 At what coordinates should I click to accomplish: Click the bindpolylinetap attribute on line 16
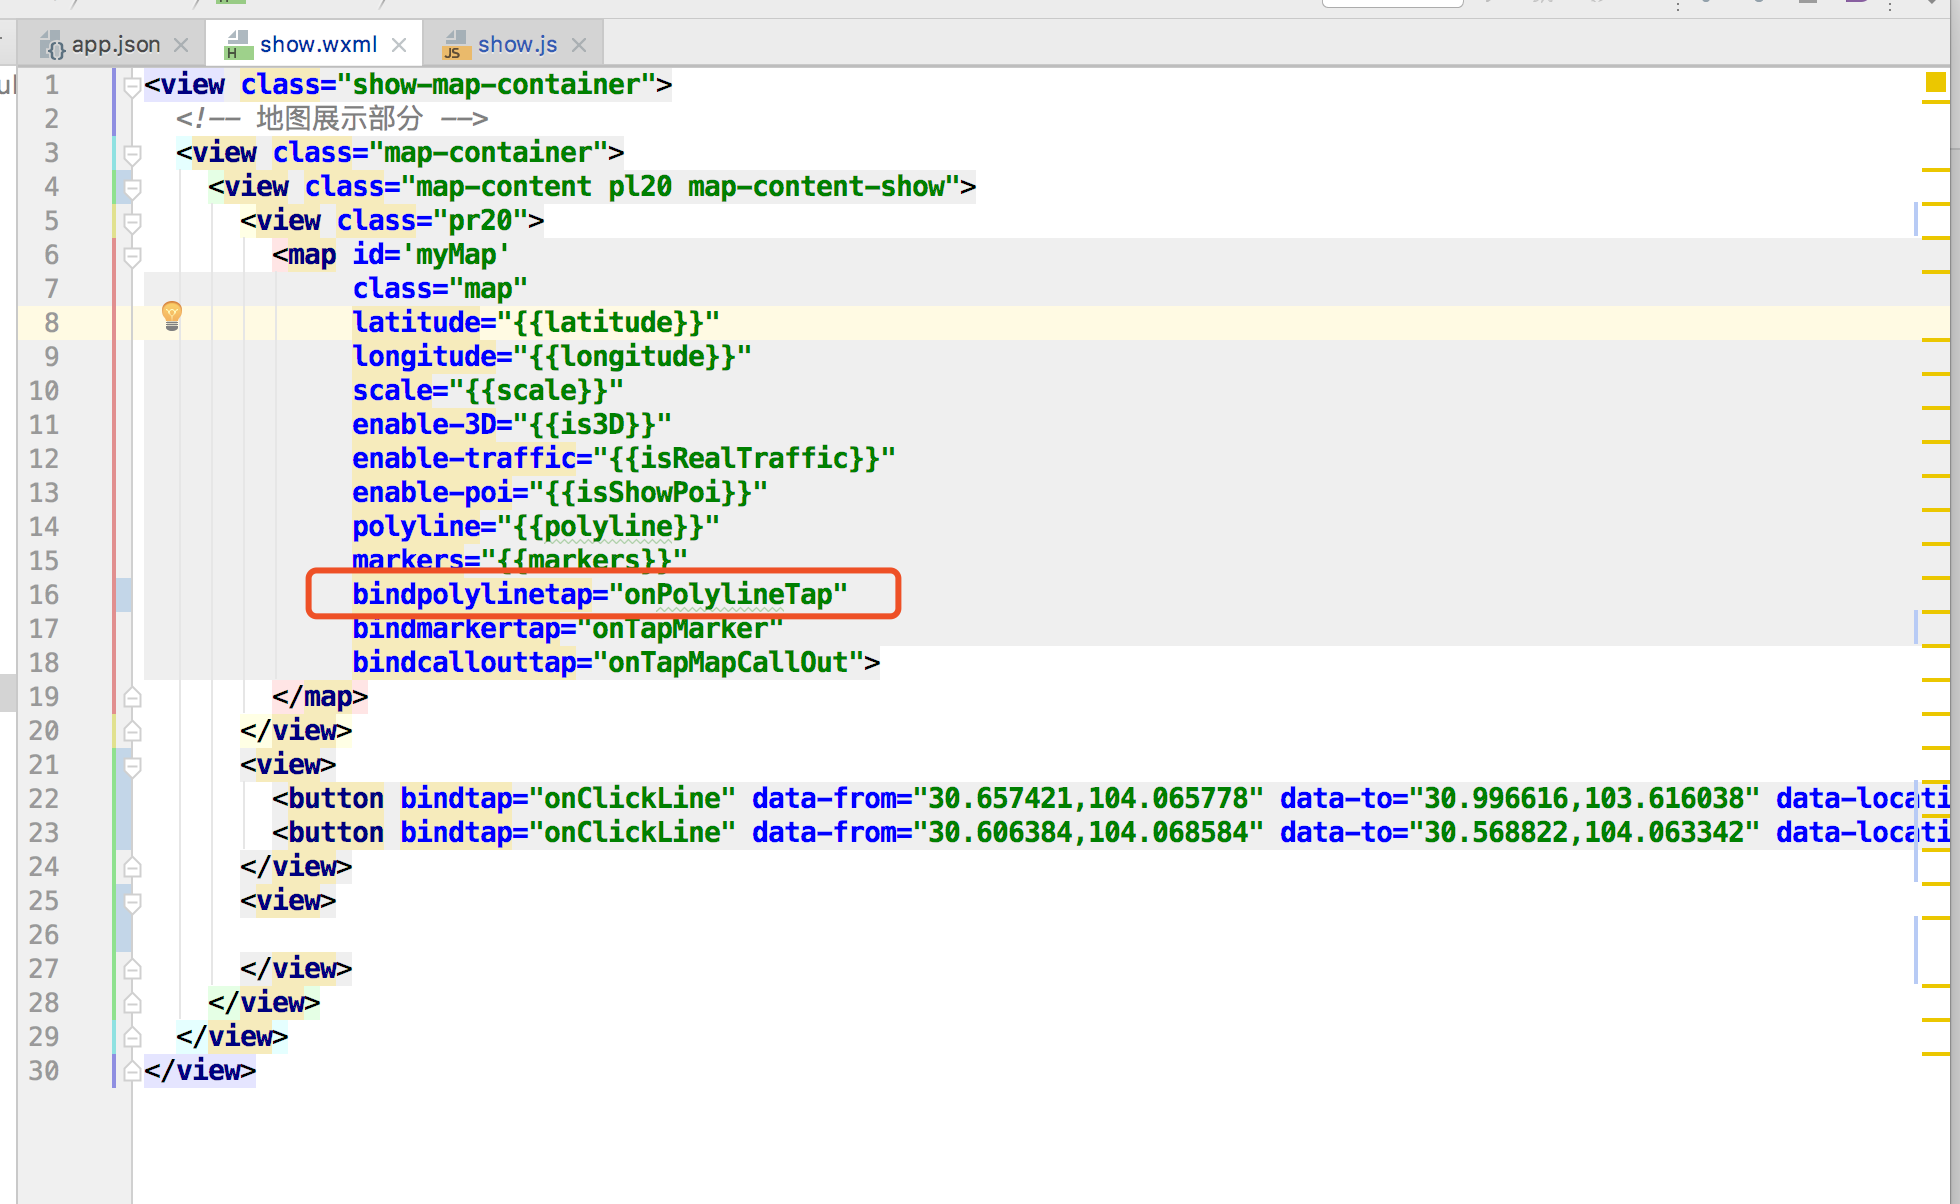point(470,595)
